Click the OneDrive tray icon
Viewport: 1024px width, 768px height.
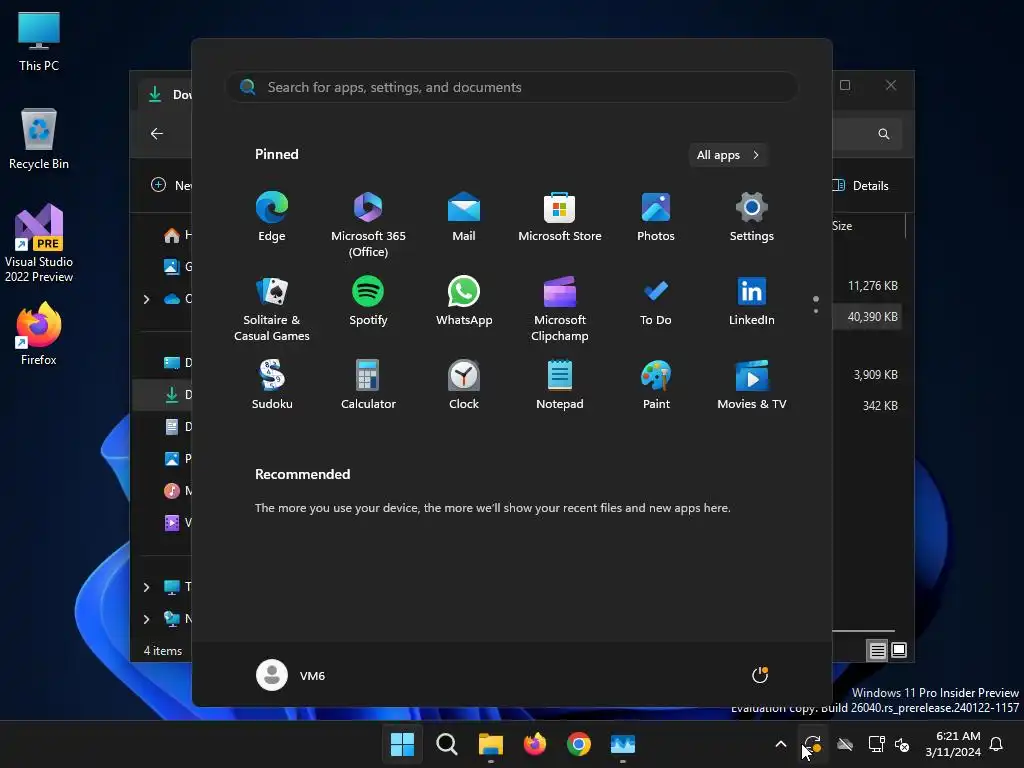[845, 744]
